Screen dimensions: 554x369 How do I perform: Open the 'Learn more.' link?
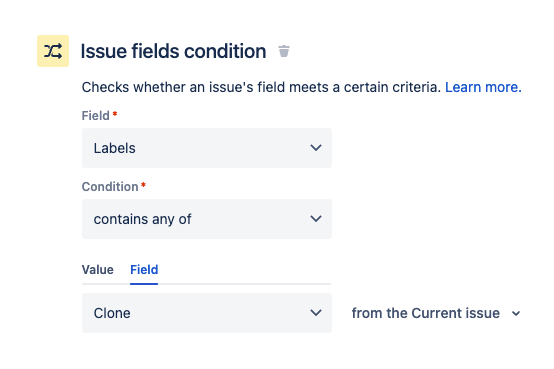(483, 87)
